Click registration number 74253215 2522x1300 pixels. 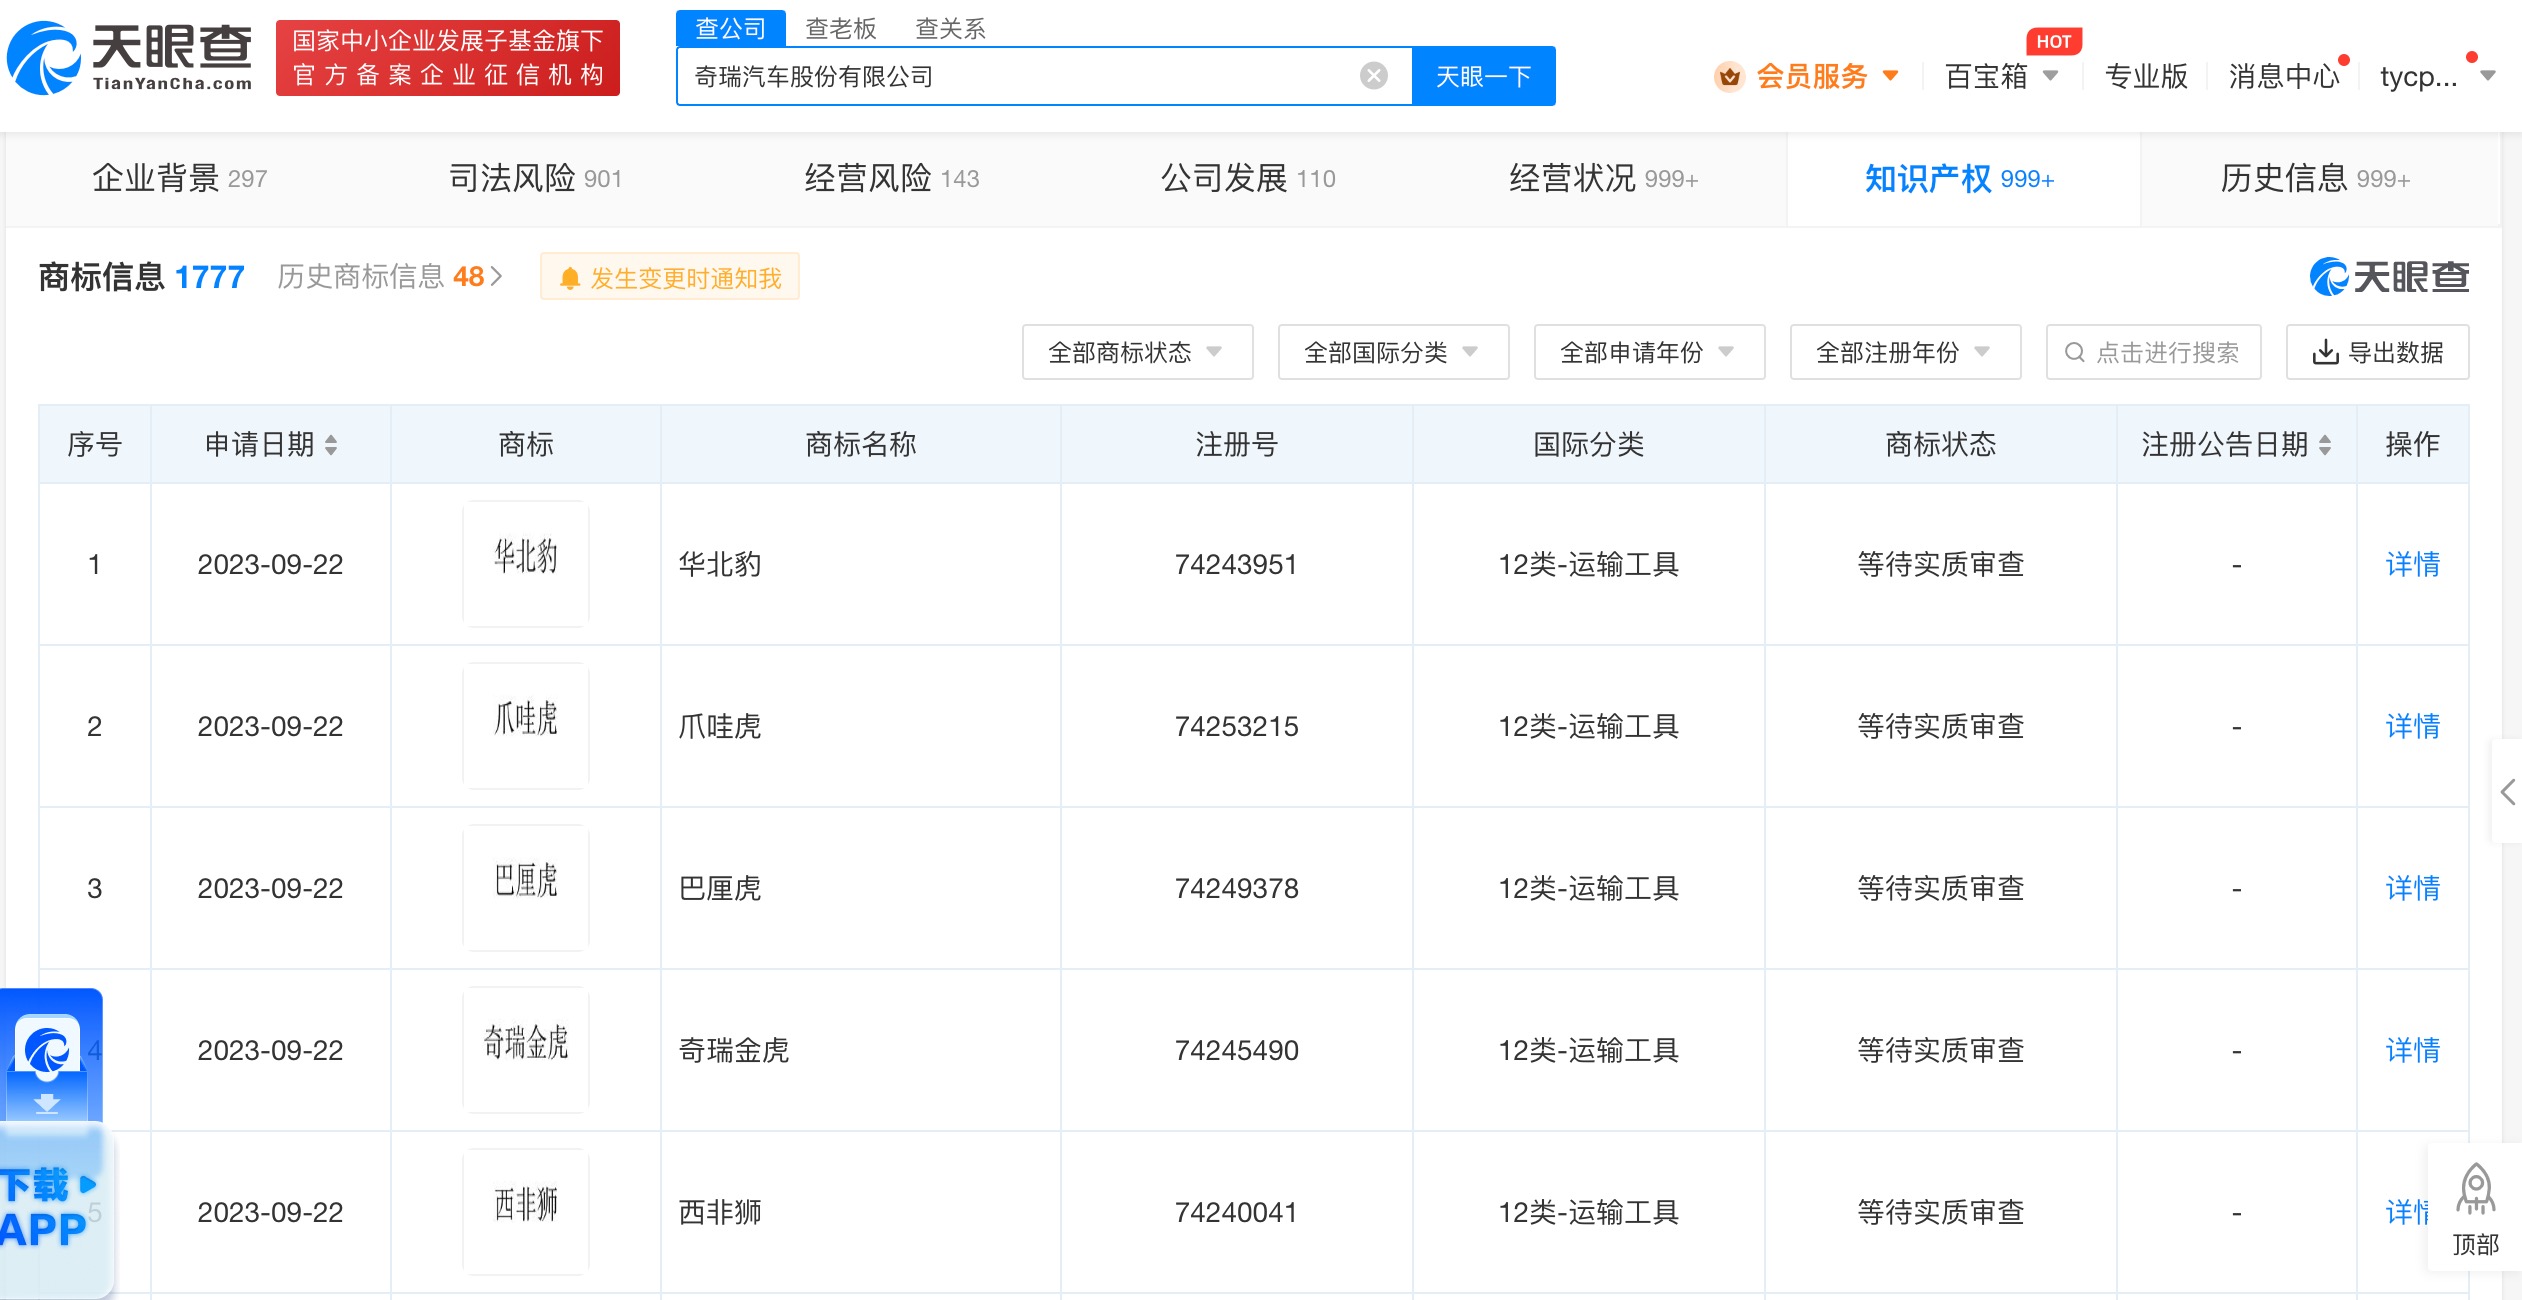click(1236, 726)
